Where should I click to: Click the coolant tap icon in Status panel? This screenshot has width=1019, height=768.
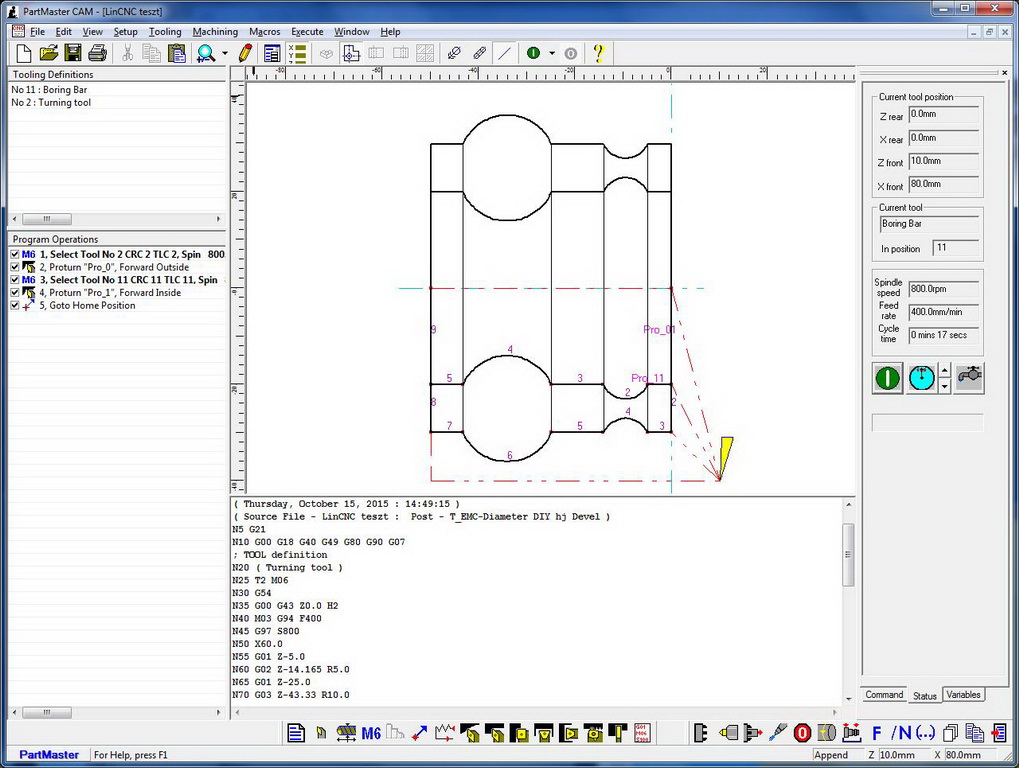(969, 378)
